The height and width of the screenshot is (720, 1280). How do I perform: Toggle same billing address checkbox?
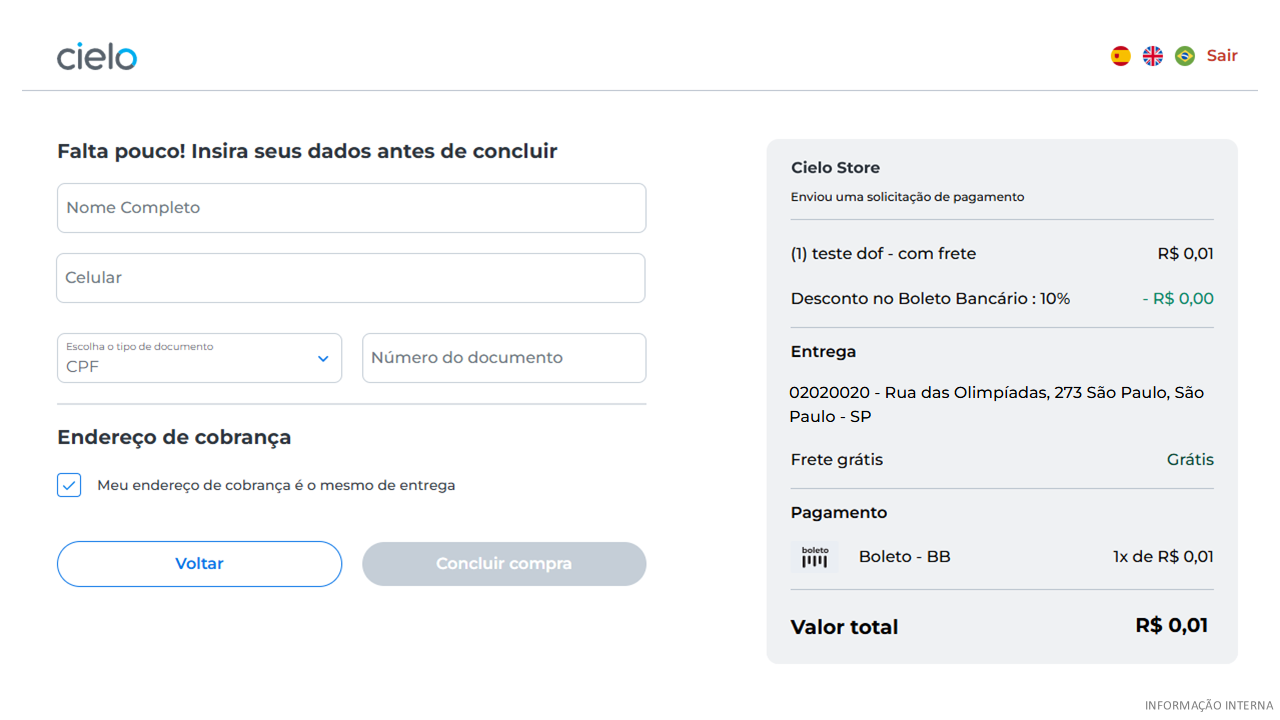[69, 485]
